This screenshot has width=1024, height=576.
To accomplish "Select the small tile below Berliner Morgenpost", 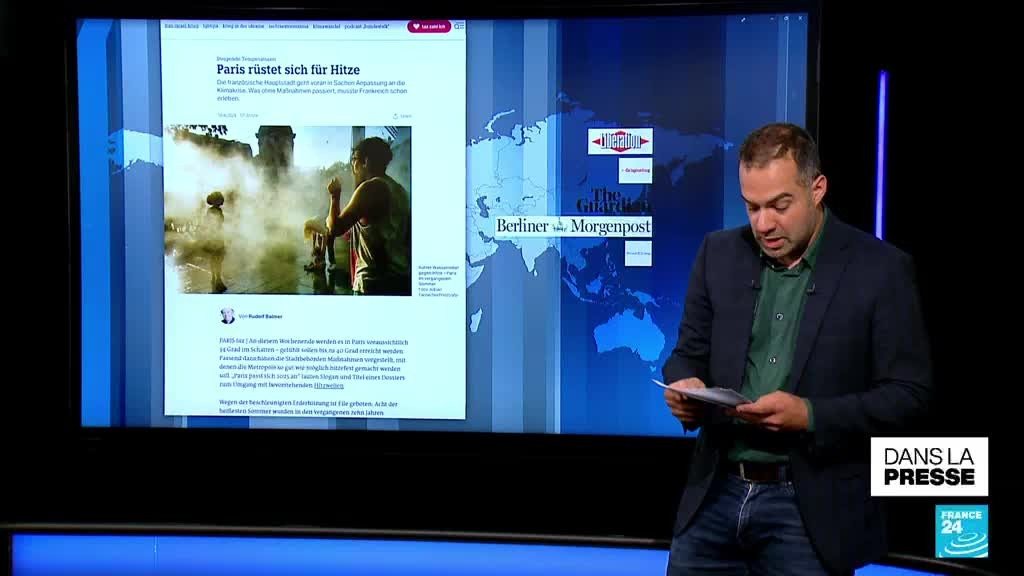I will pos(637,254).
